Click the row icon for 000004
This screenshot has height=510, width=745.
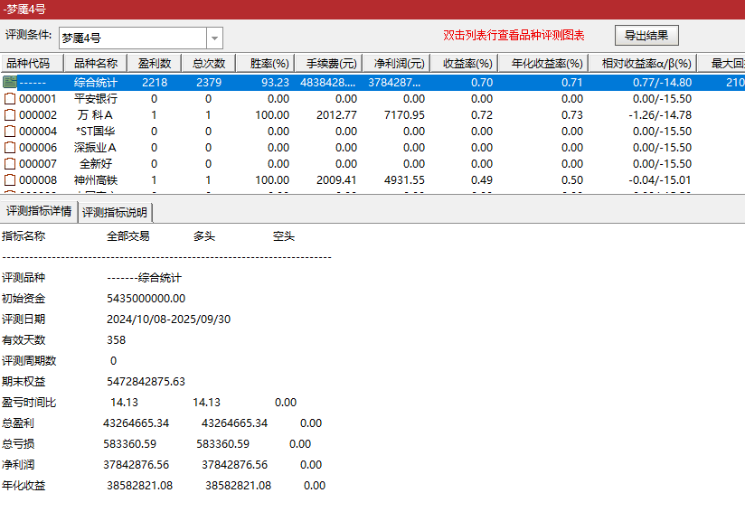(10, 131)
